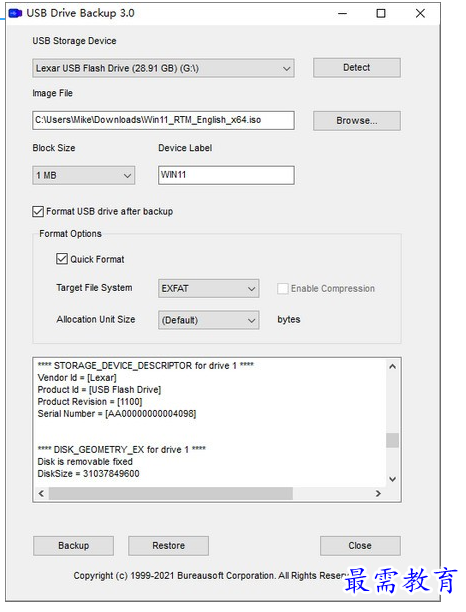
Task: Click the horizontal scrollbar thumb in log
Action: [x=171, y=493]
